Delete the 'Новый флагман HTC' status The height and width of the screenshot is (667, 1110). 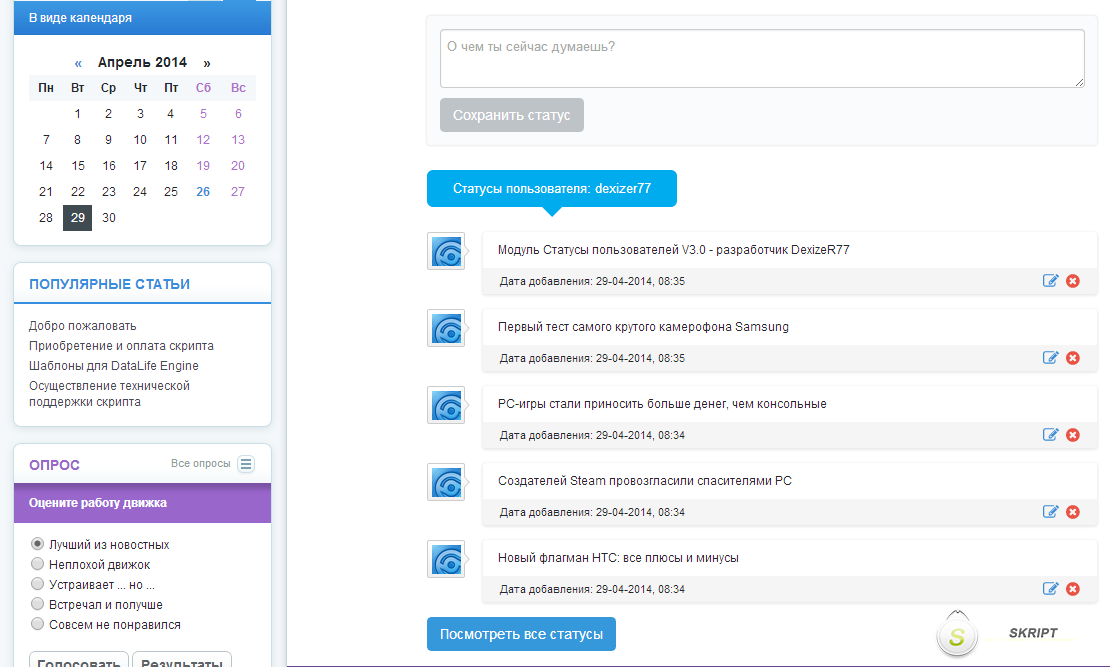tap(1073, 589)
